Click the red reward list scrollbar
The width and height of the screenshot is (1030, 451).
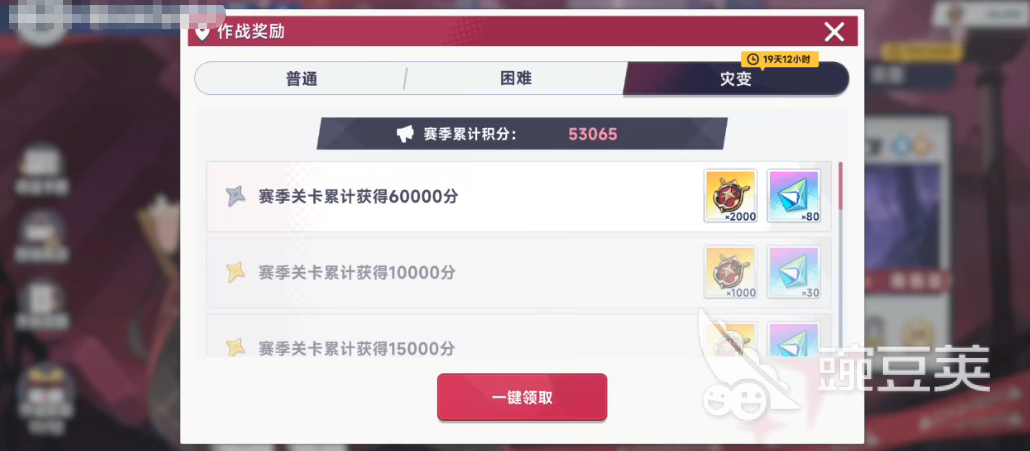840,185
